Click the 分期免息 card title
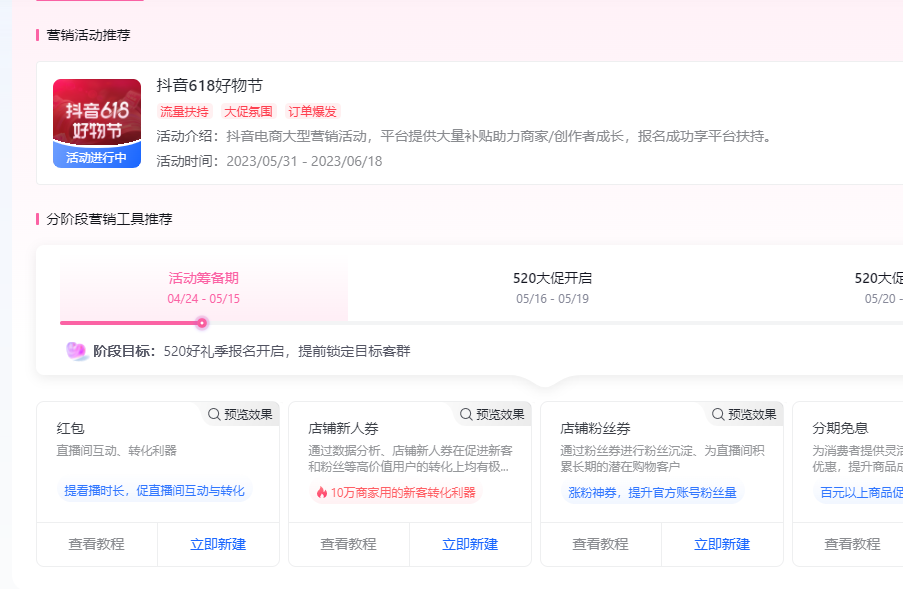Screen dimensions: 903x589 840,428
